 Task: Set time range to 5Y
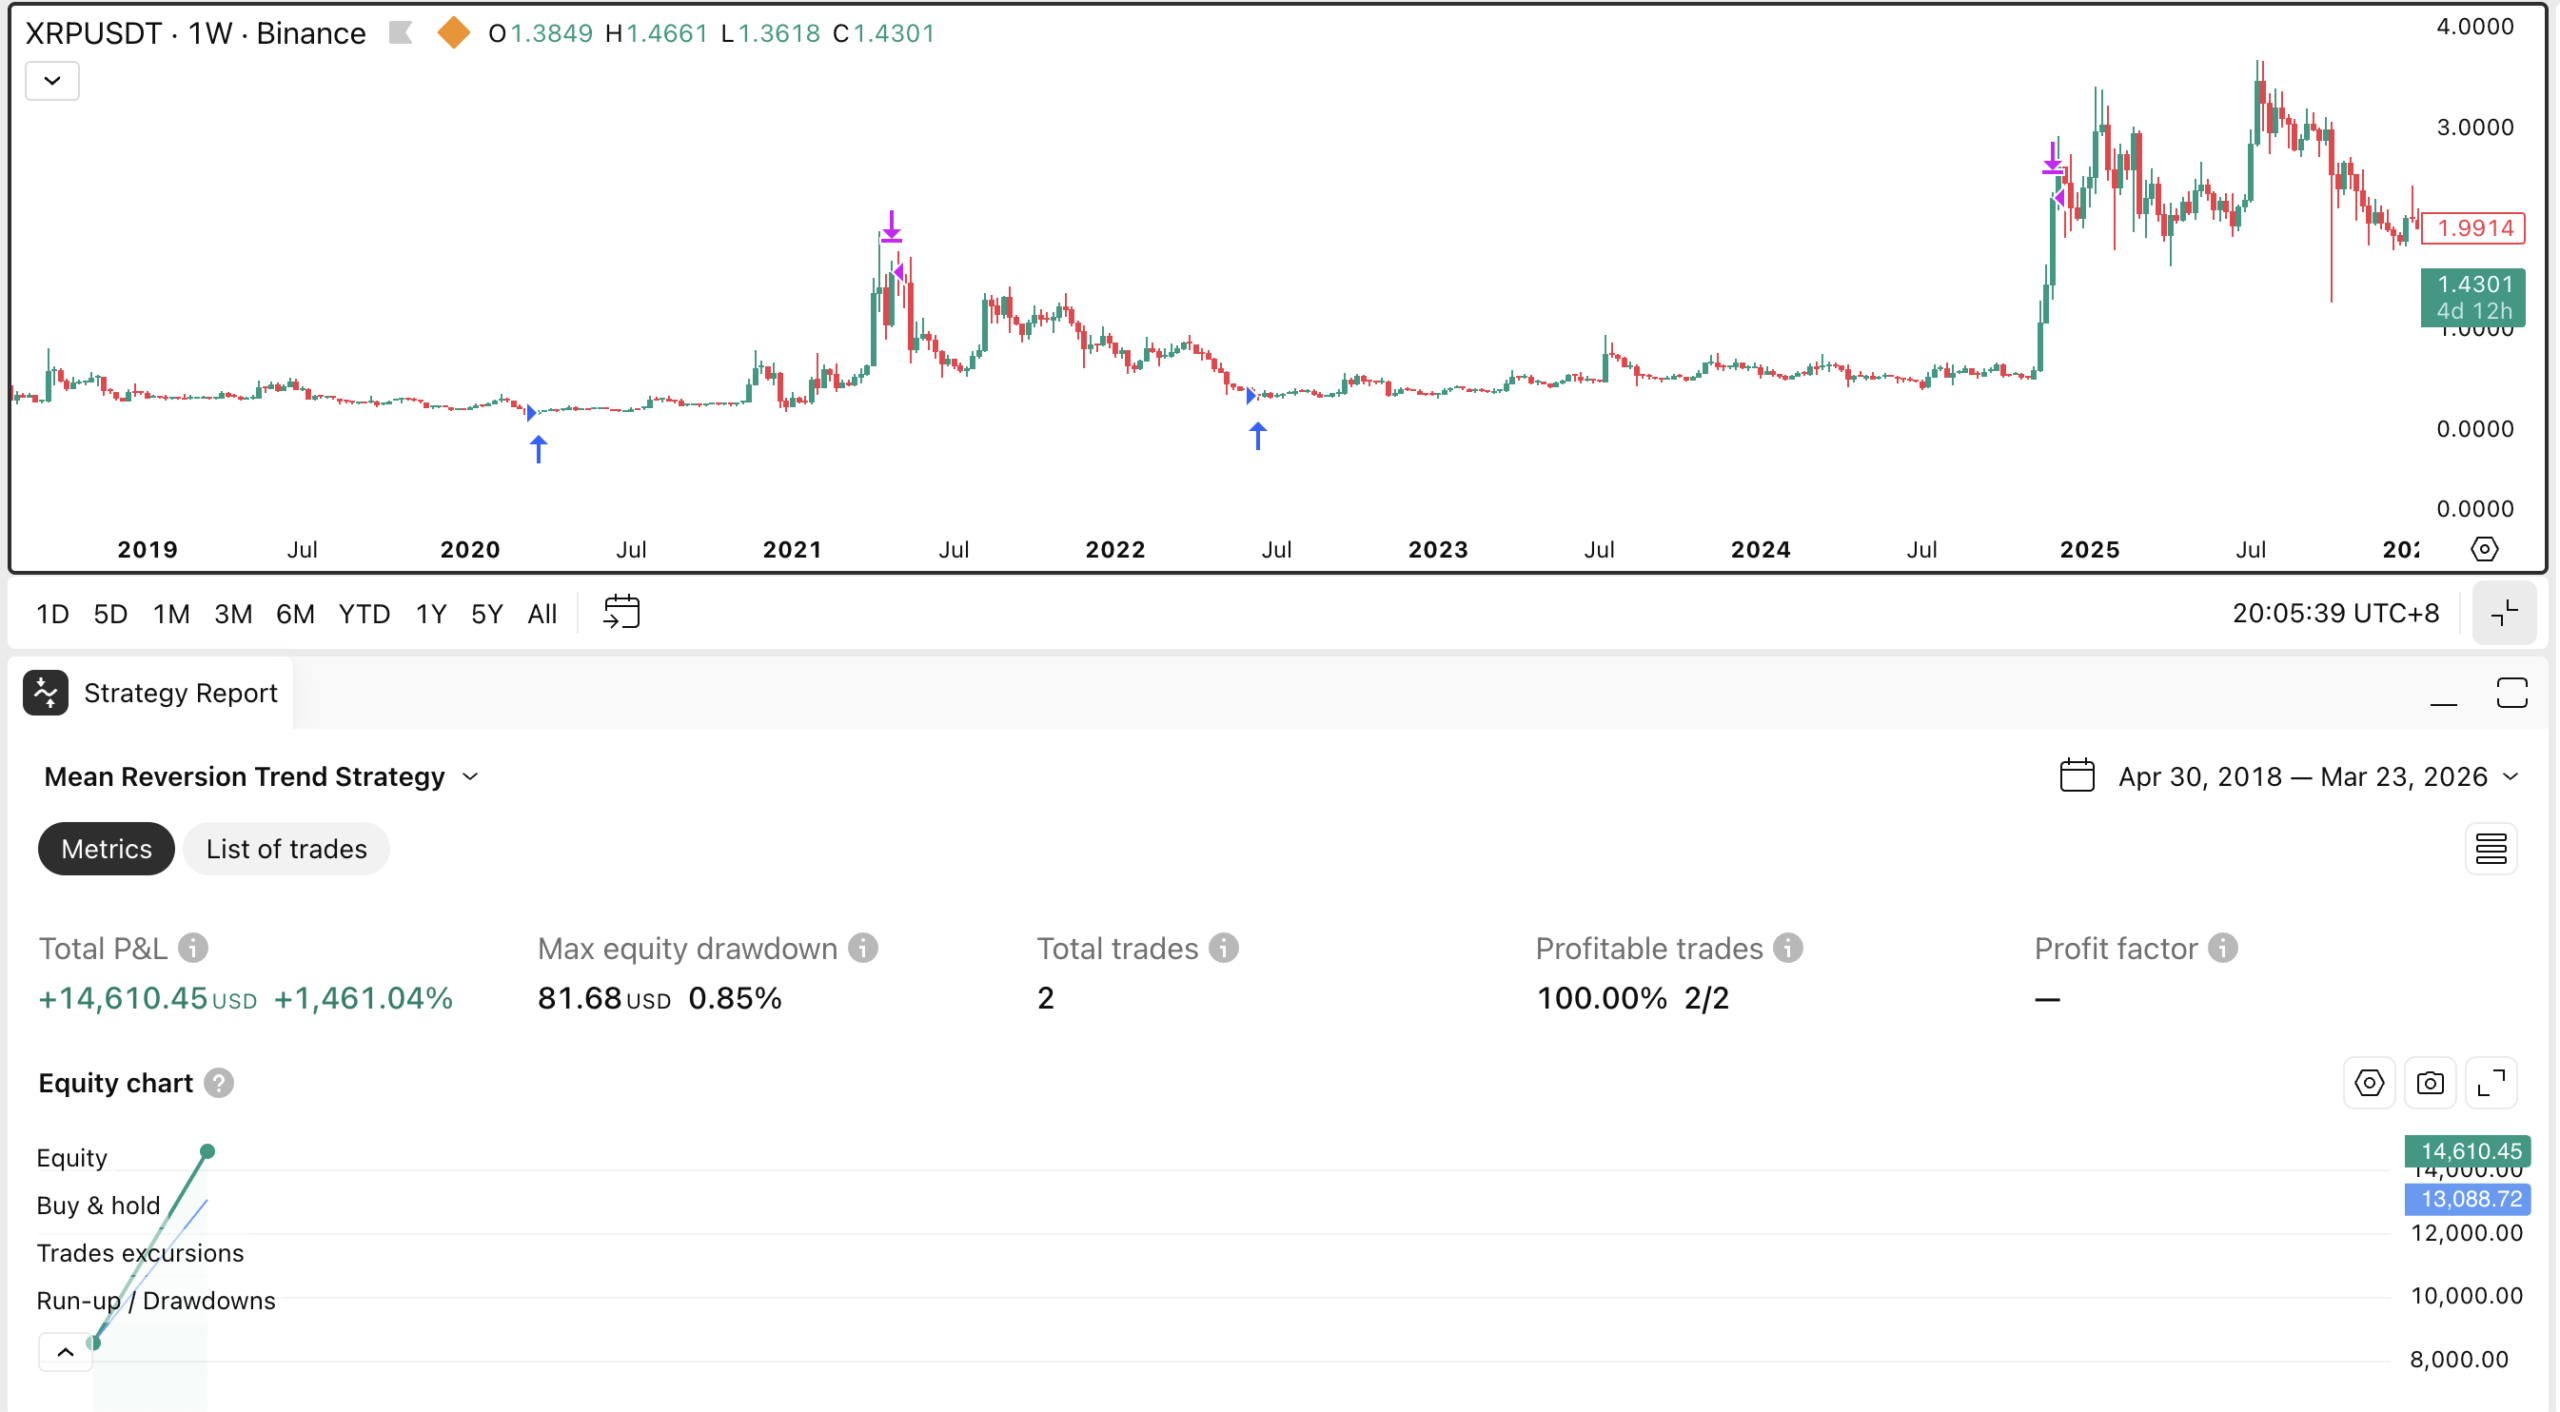[486, 614]
